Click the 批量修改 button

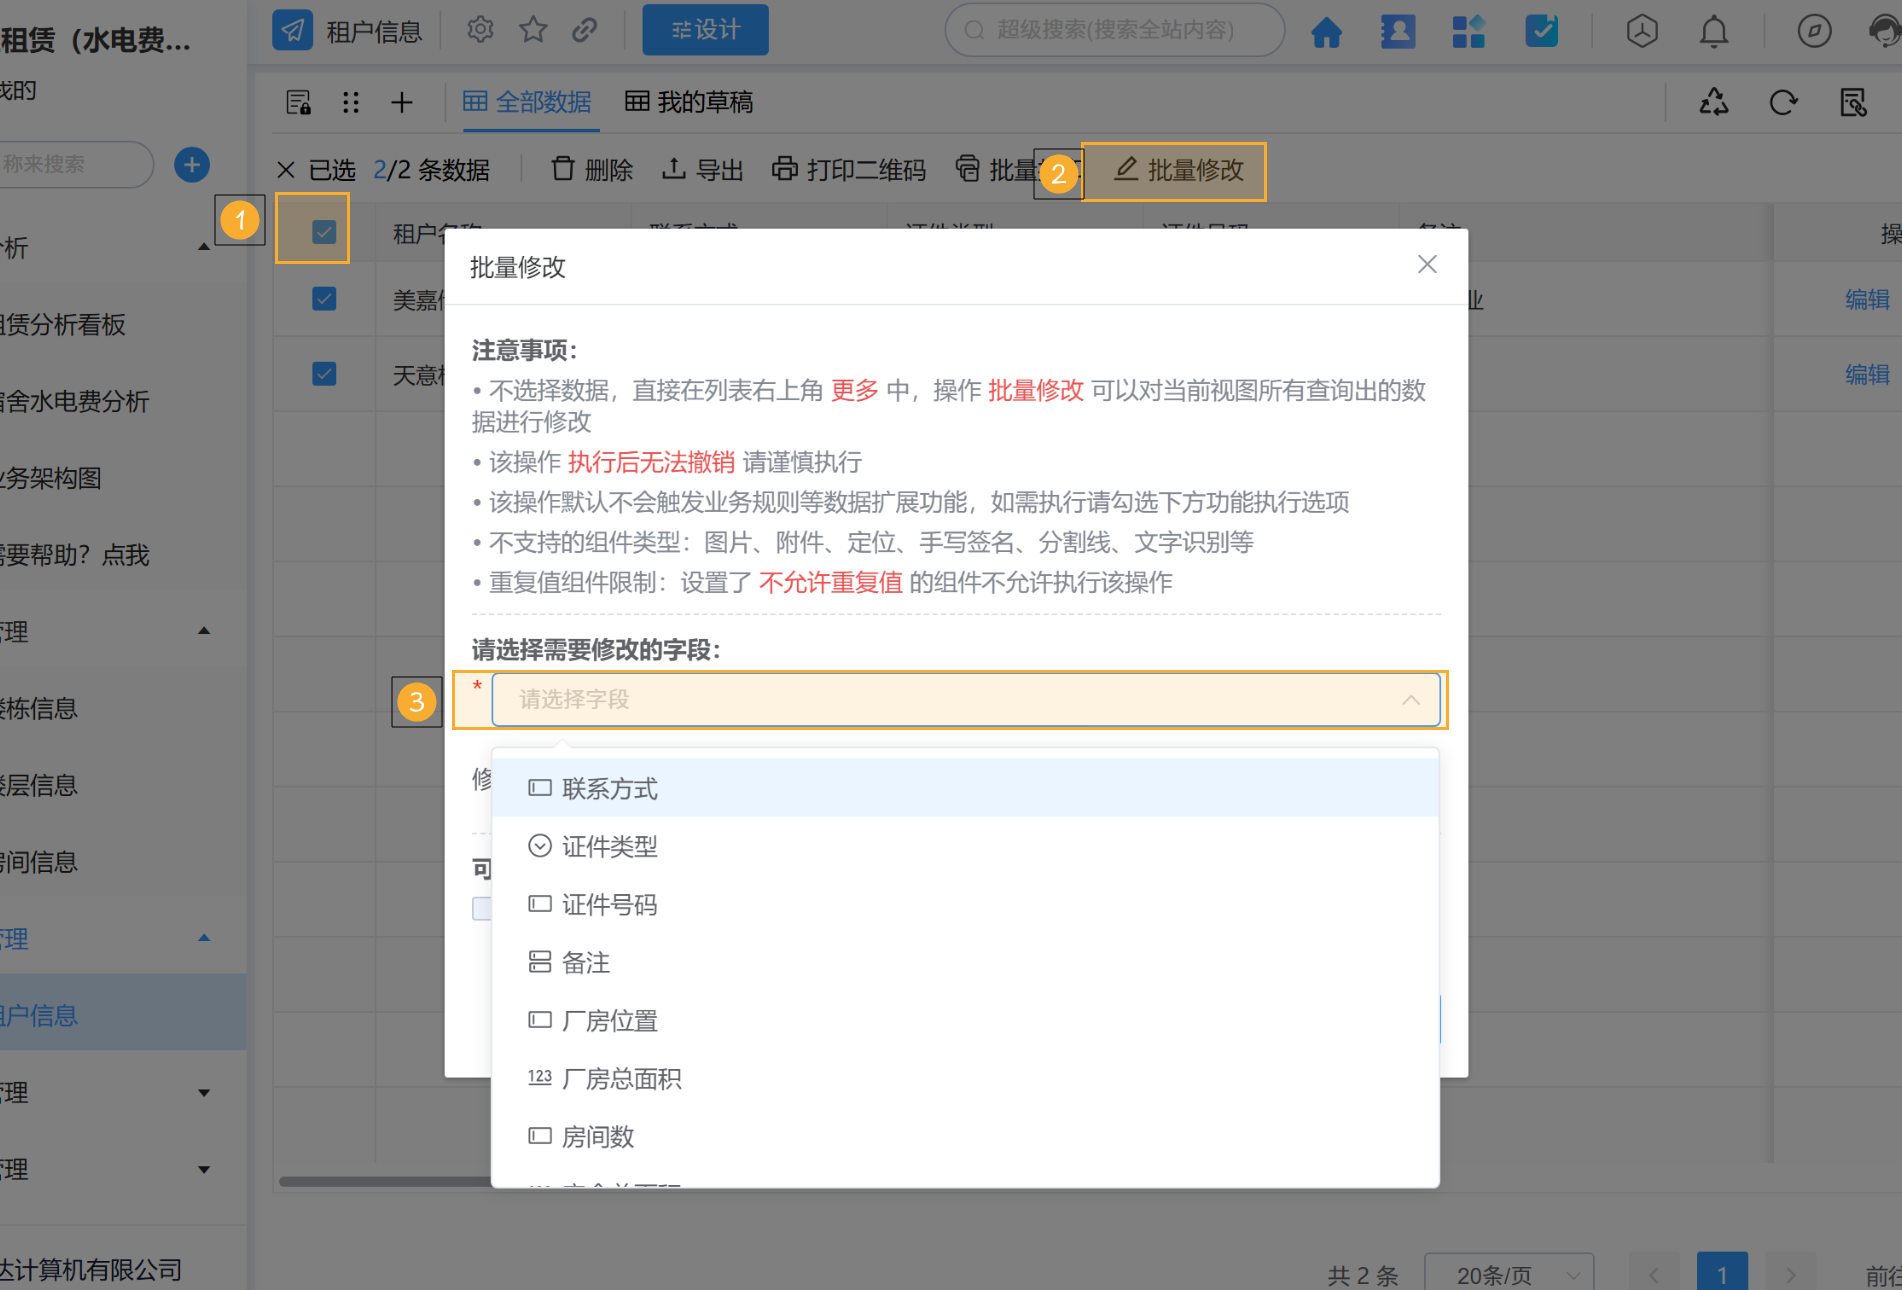coord(1174,170)
